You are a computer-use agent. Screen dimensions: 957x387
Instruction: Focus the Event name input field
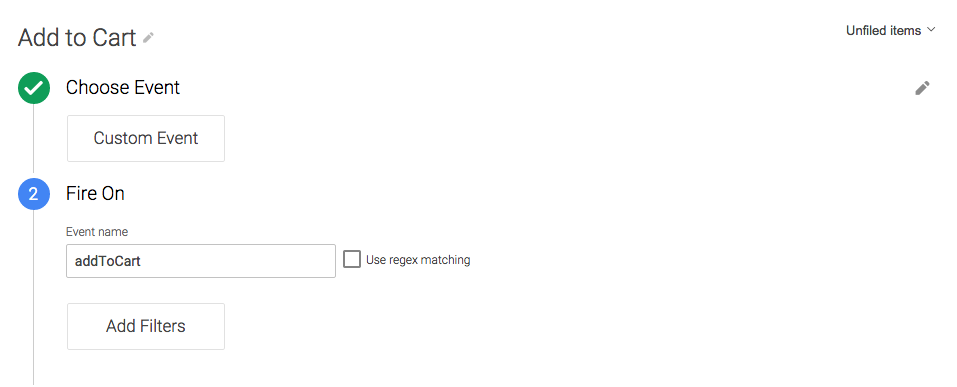click(x=201, y=261)
